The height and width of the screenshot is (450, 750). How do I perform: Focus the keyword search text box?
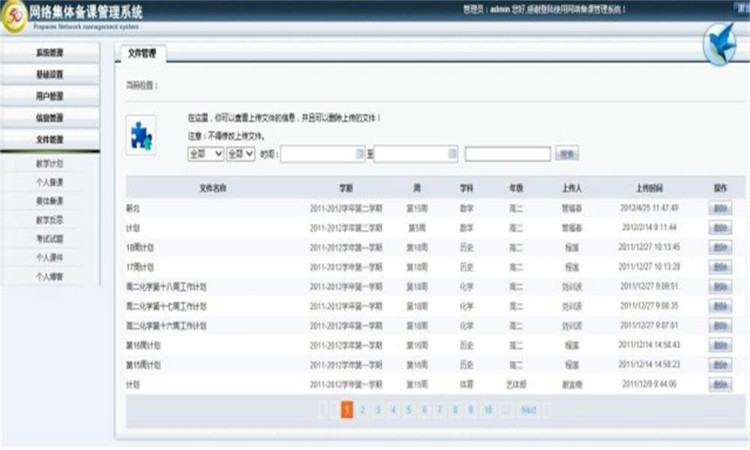click(x=507, y=154)
